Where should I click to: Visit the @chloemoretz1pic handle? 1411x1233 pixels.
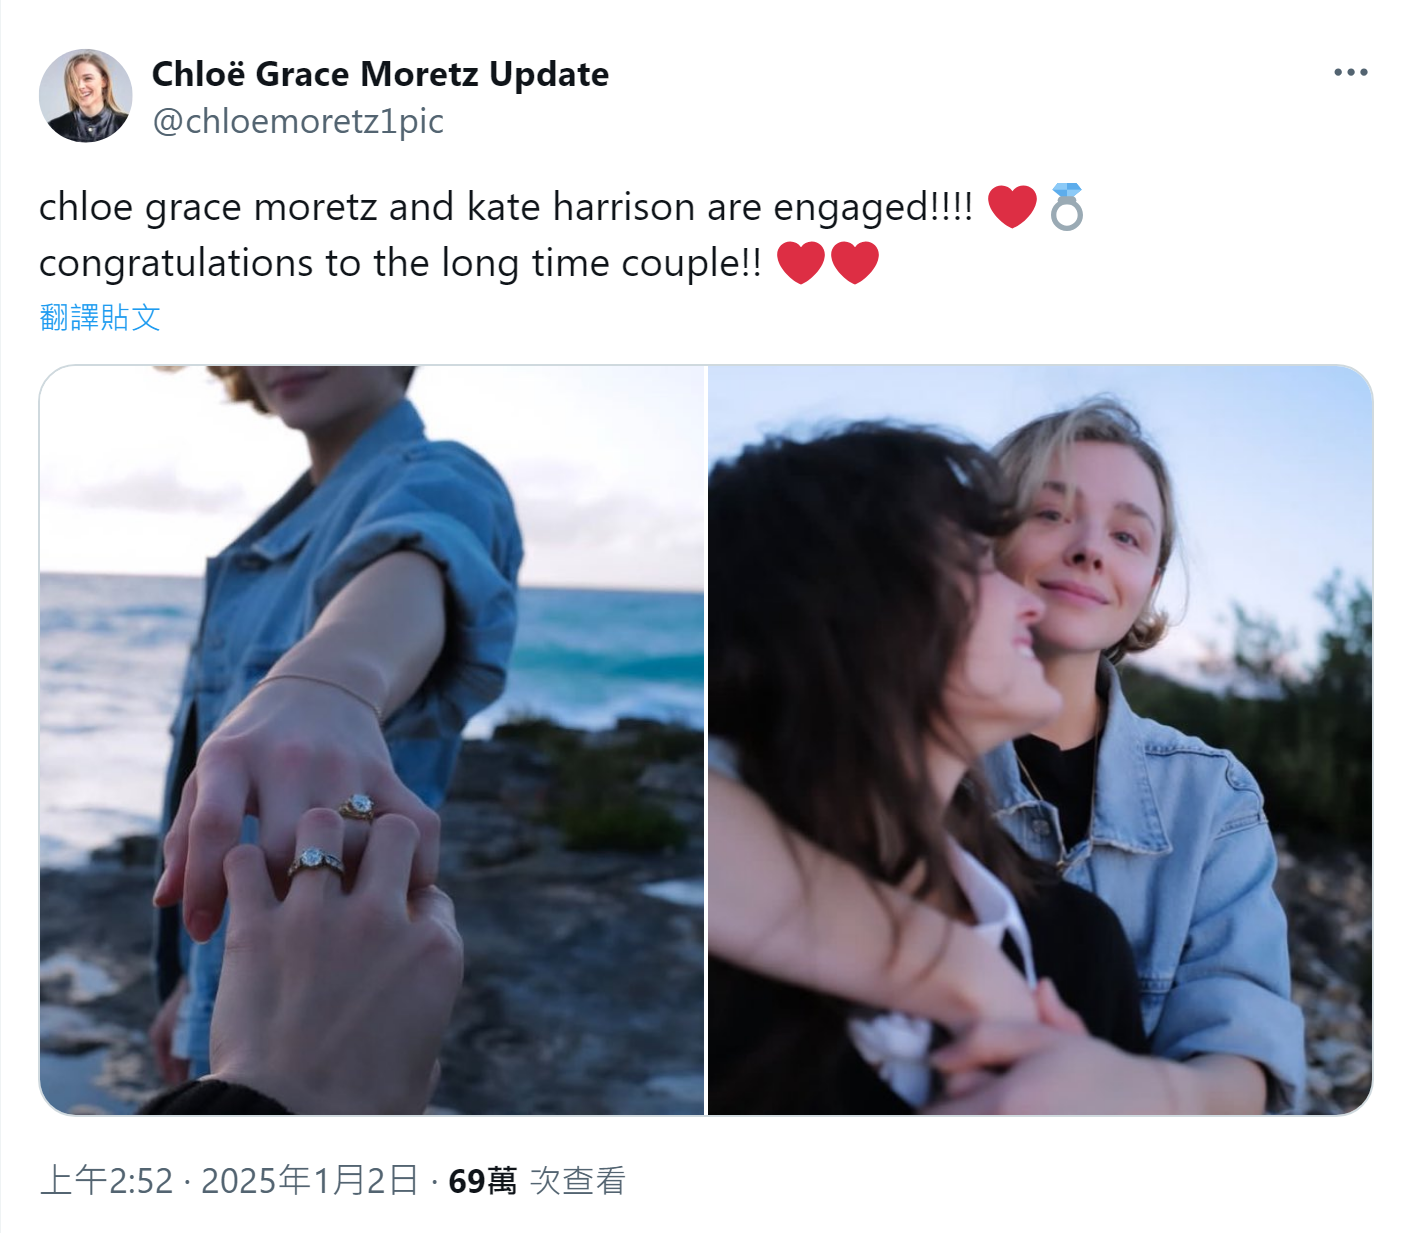pyautogui.click(x=298, y=121)
